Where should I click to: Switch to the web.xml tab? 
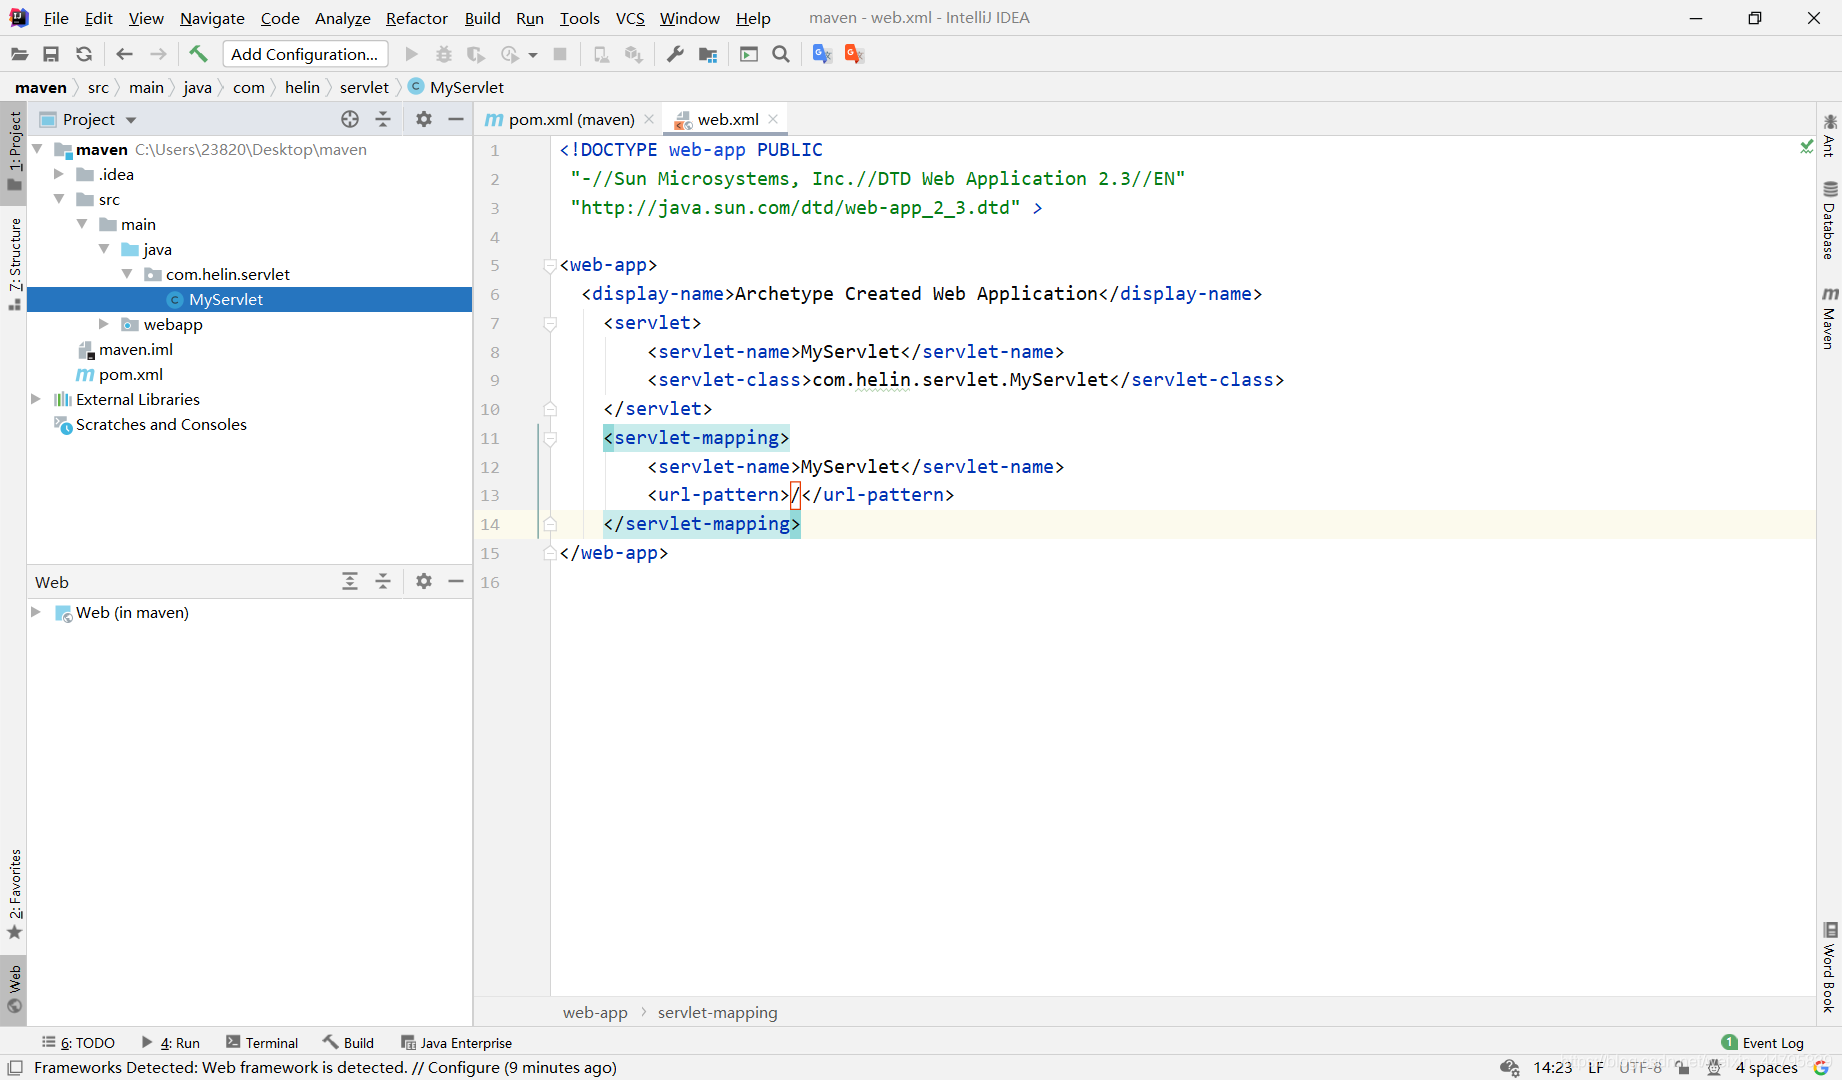point(727,119)
